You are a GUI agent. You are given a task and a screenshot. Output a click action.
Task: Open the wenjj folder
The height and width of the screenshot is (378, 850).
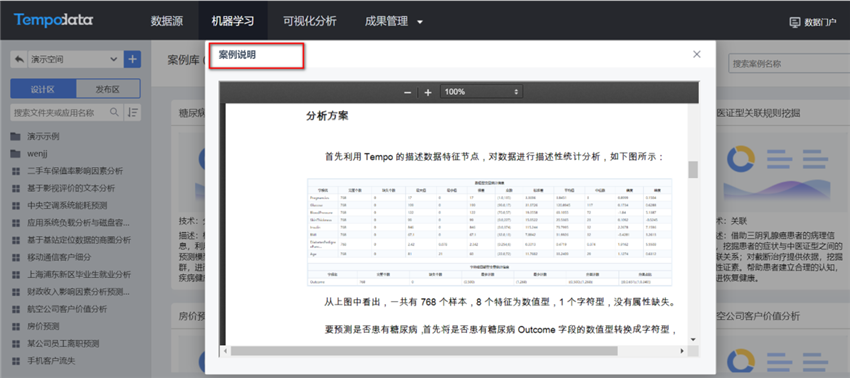click(38, 153)
